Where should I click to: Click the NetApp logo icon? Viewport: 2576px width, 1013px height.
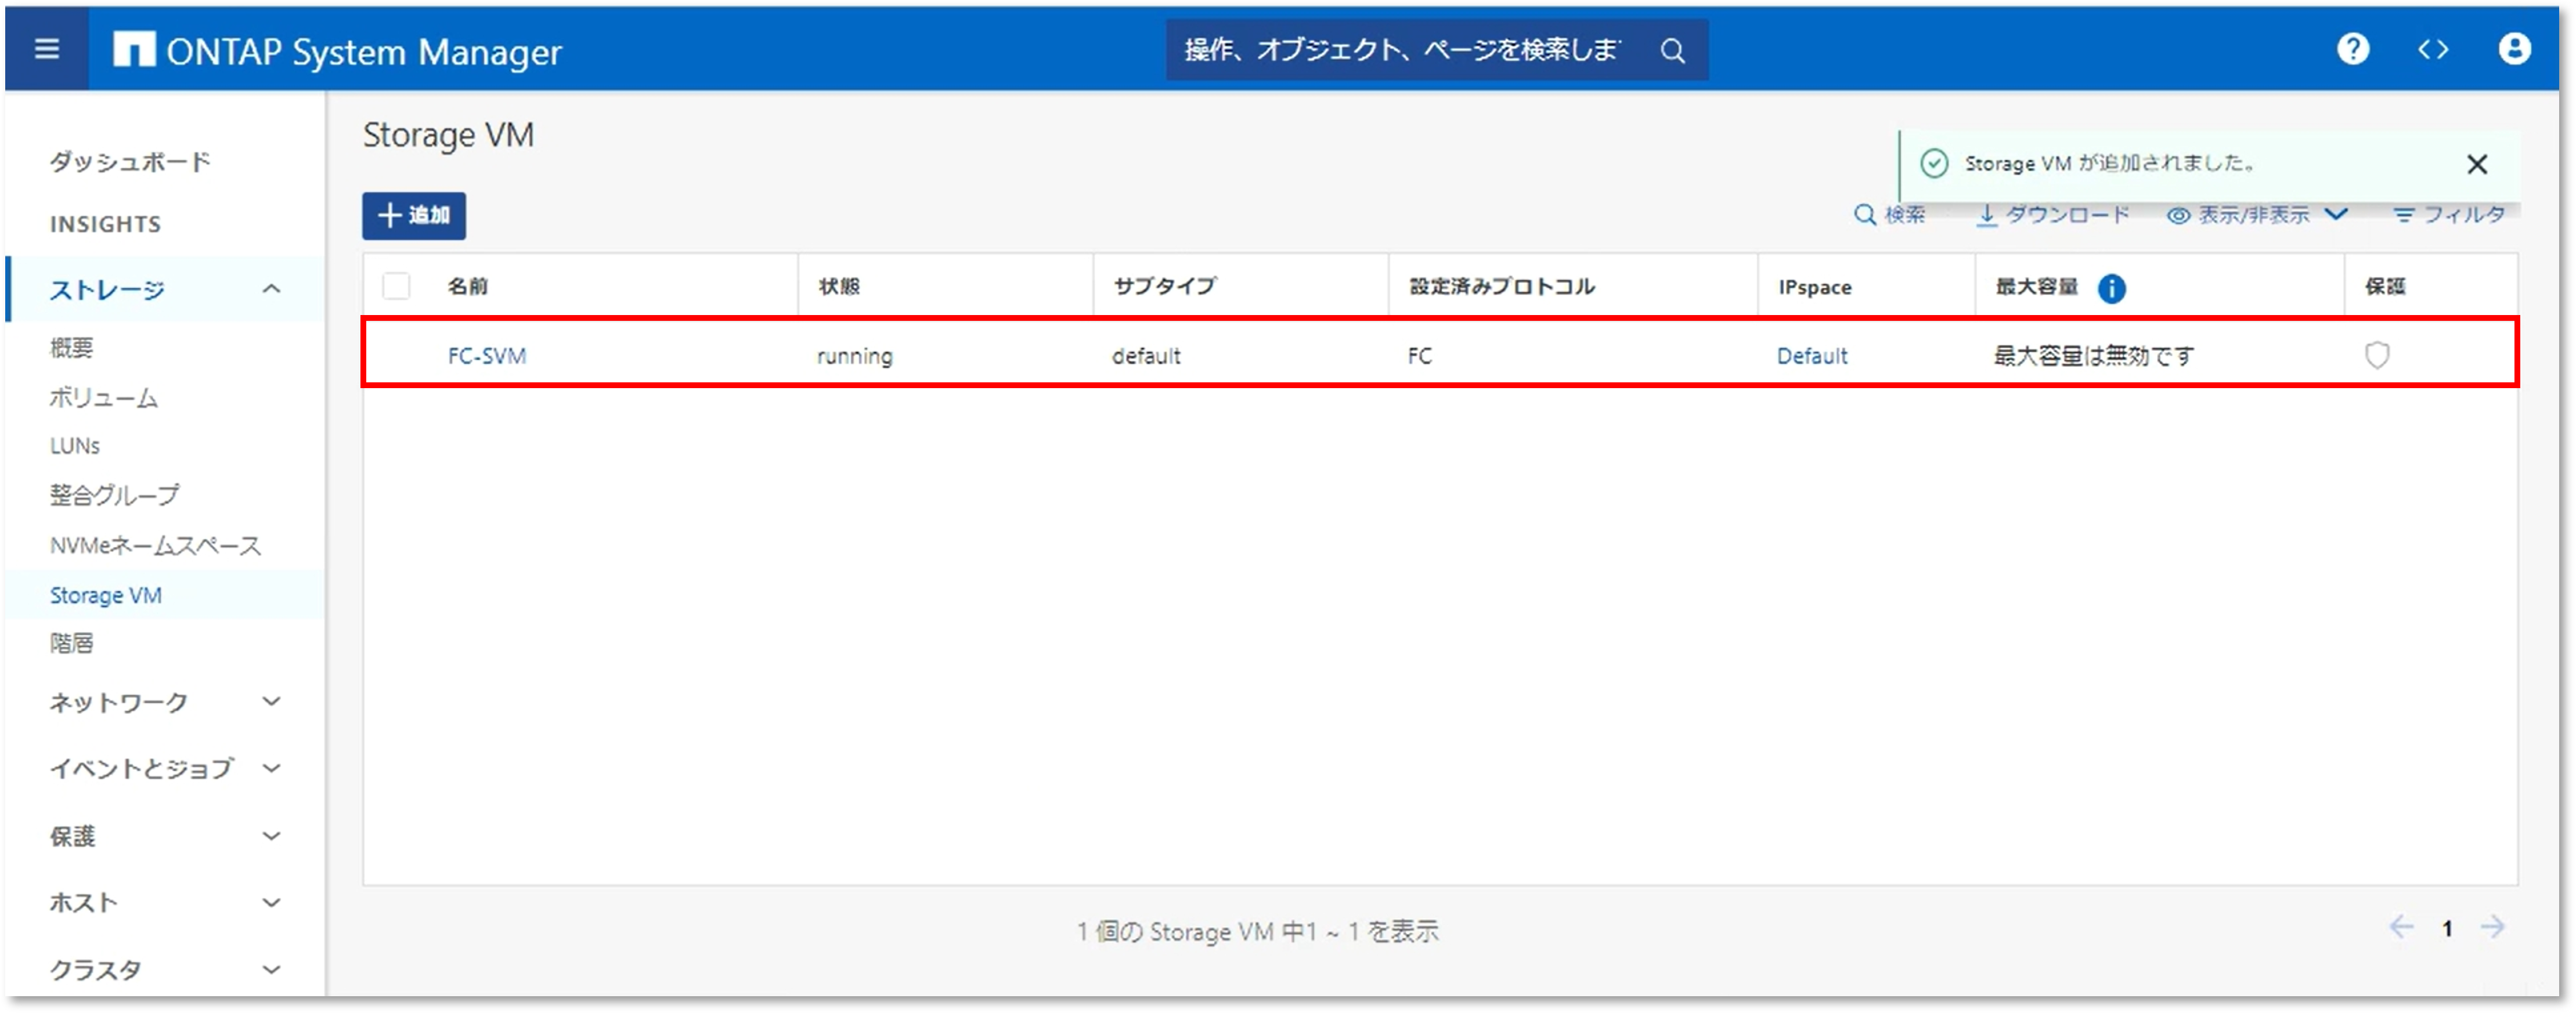(x=134, y=49)
